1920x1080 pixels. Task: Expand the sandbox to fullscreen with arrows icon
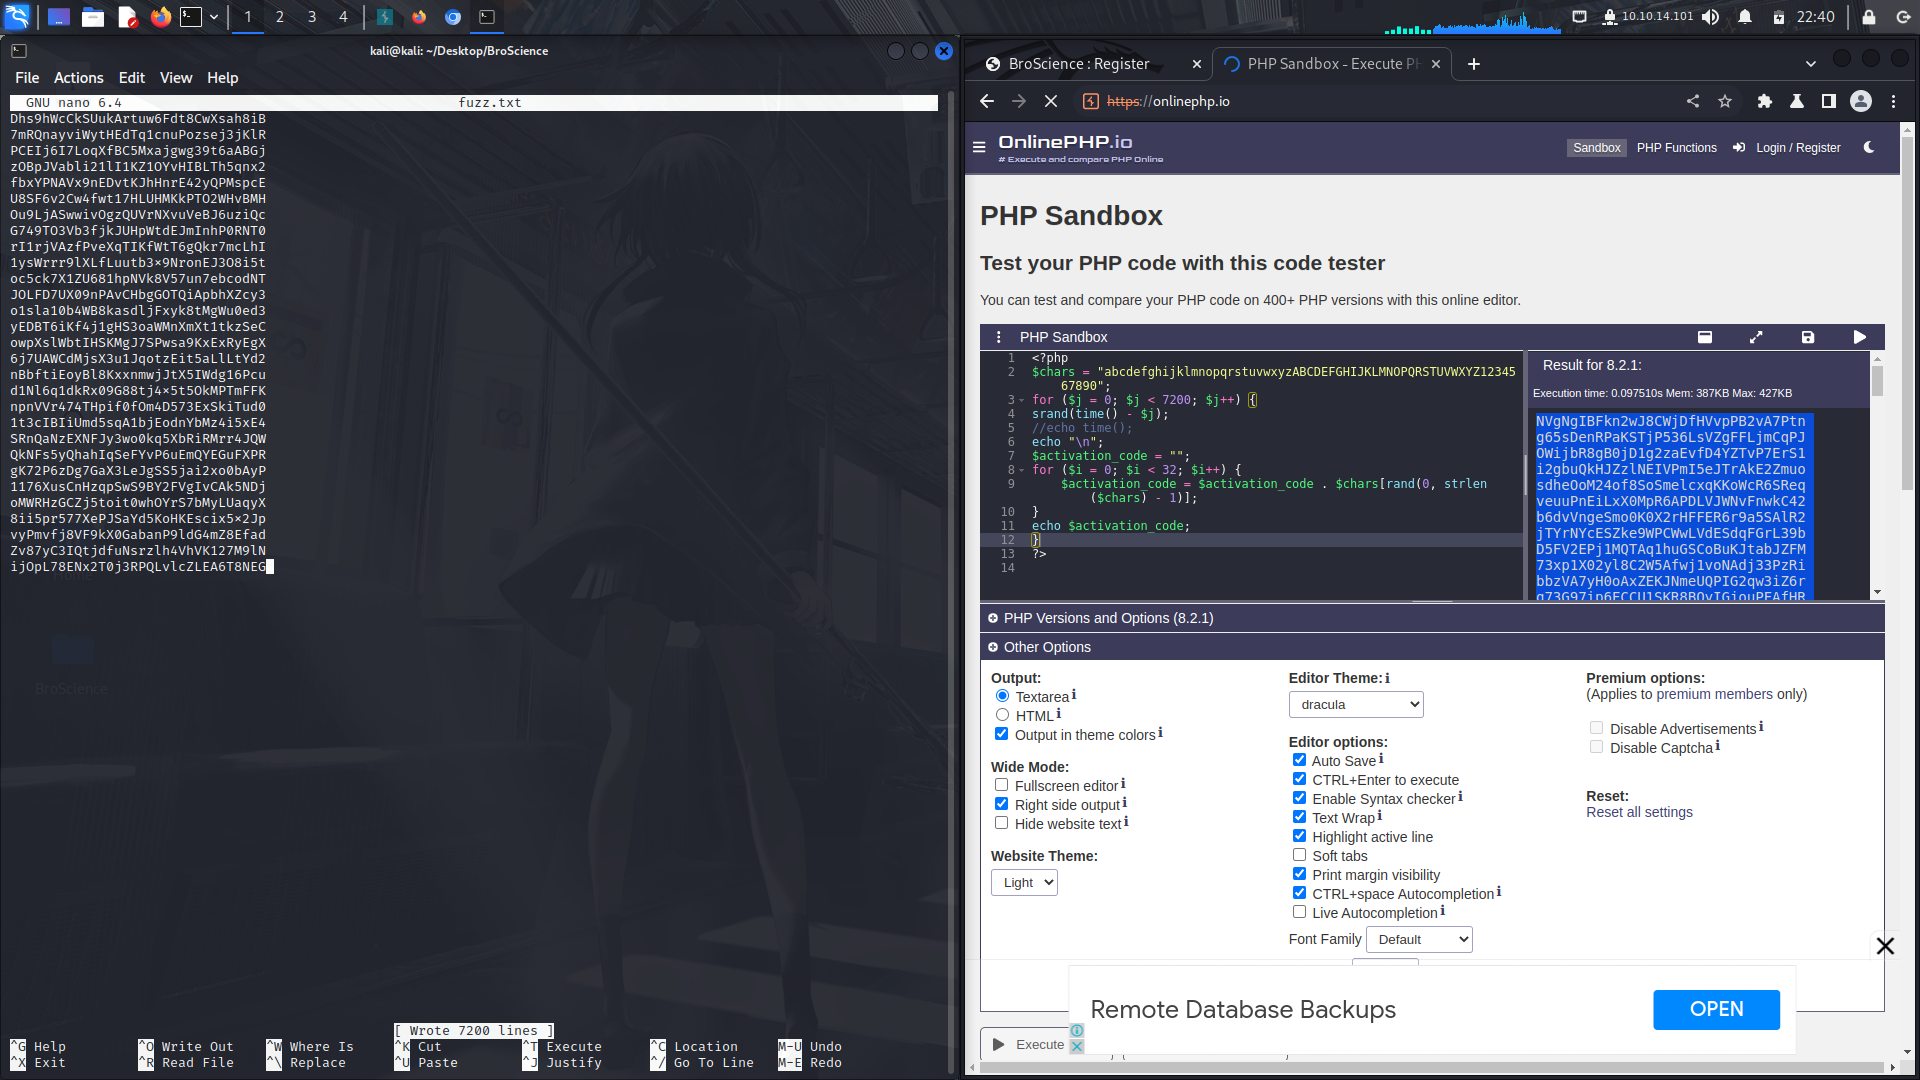point(1757,337)
